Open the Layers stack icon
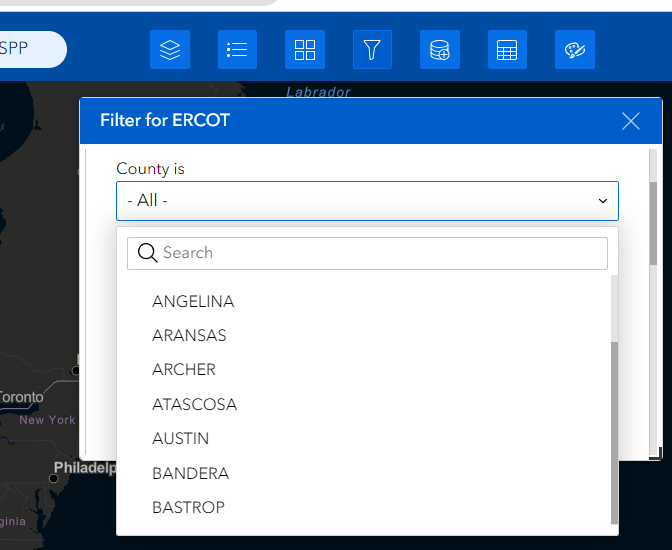Screen dimensions: 672x550 pyautogui.click(x=170, y=50)
